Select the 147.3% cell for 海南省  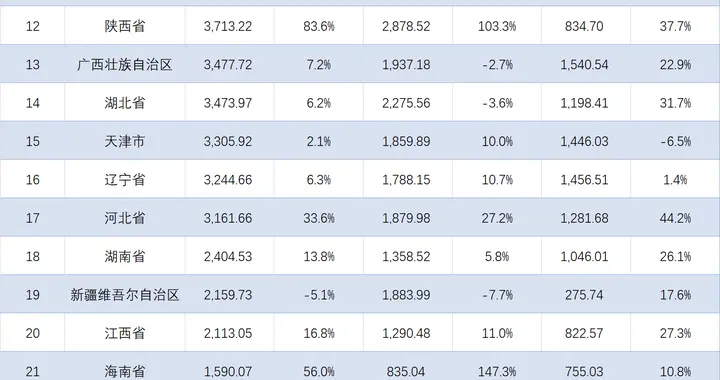pyautogui.click(x=497, y=370)
